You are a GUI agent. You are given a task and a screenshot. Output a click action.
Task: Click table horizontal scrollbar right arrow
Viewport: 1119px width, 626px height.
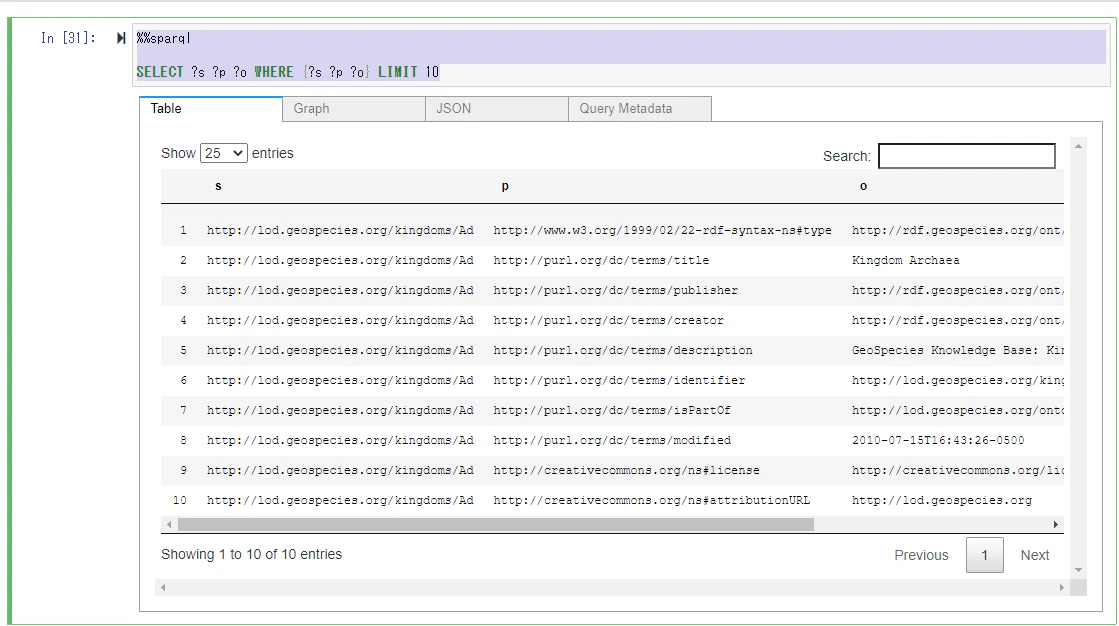[1055, 525]
